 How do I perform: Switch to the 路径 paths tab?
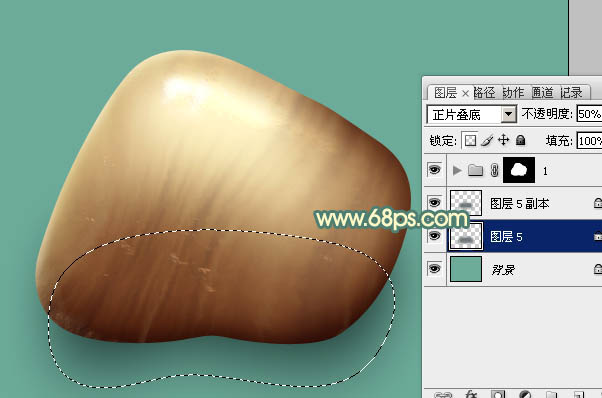(x=485, y=92)
